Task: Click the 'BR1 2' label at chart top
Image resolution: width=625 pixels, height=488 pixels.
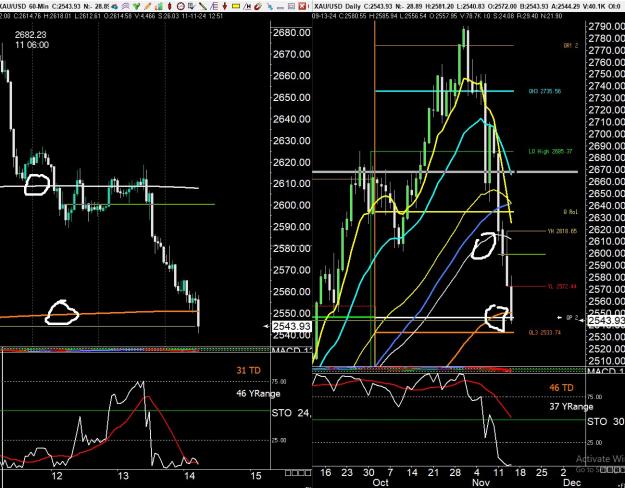Action: [x=571, y=46]
